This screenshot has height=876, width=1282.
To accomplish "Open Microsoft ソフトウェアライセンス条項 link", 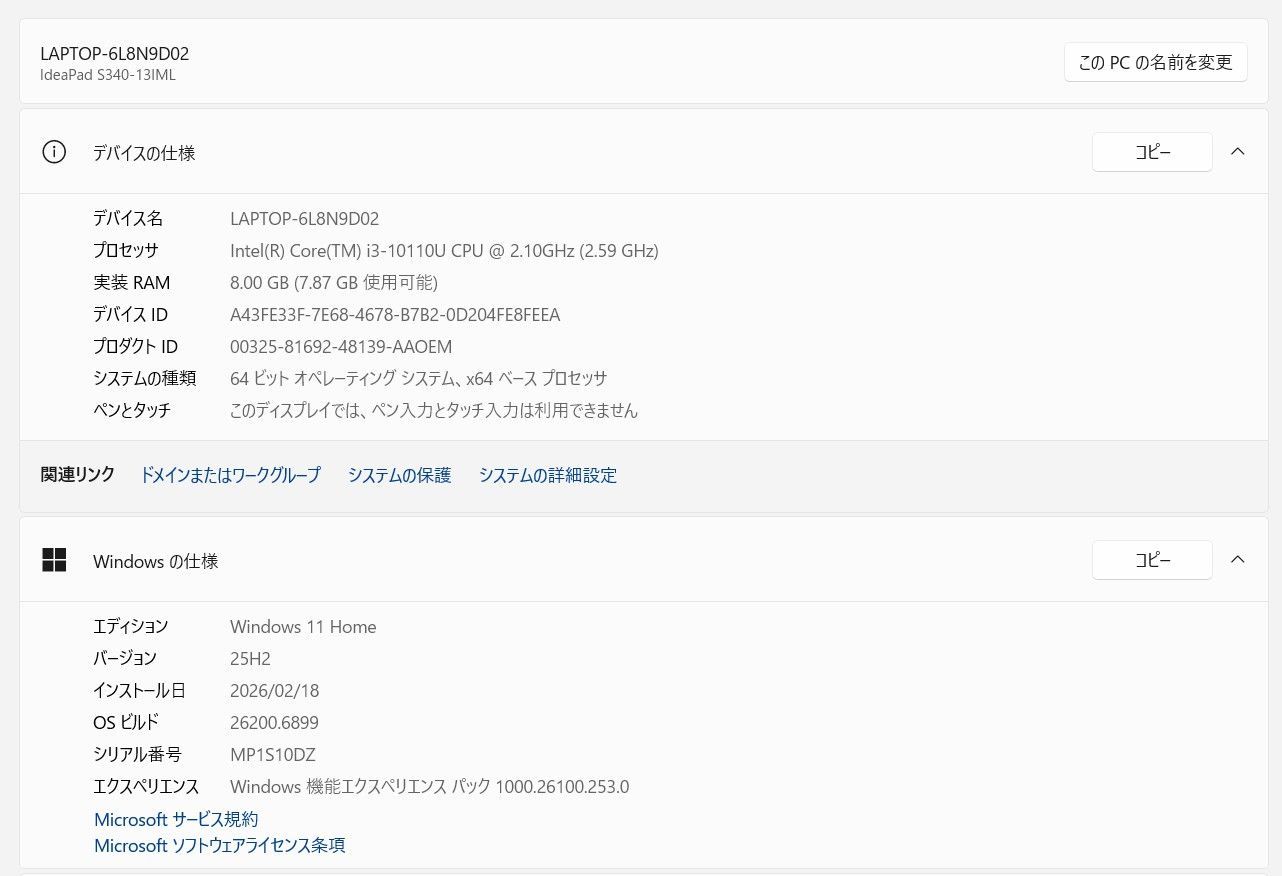I will point(220,845).
